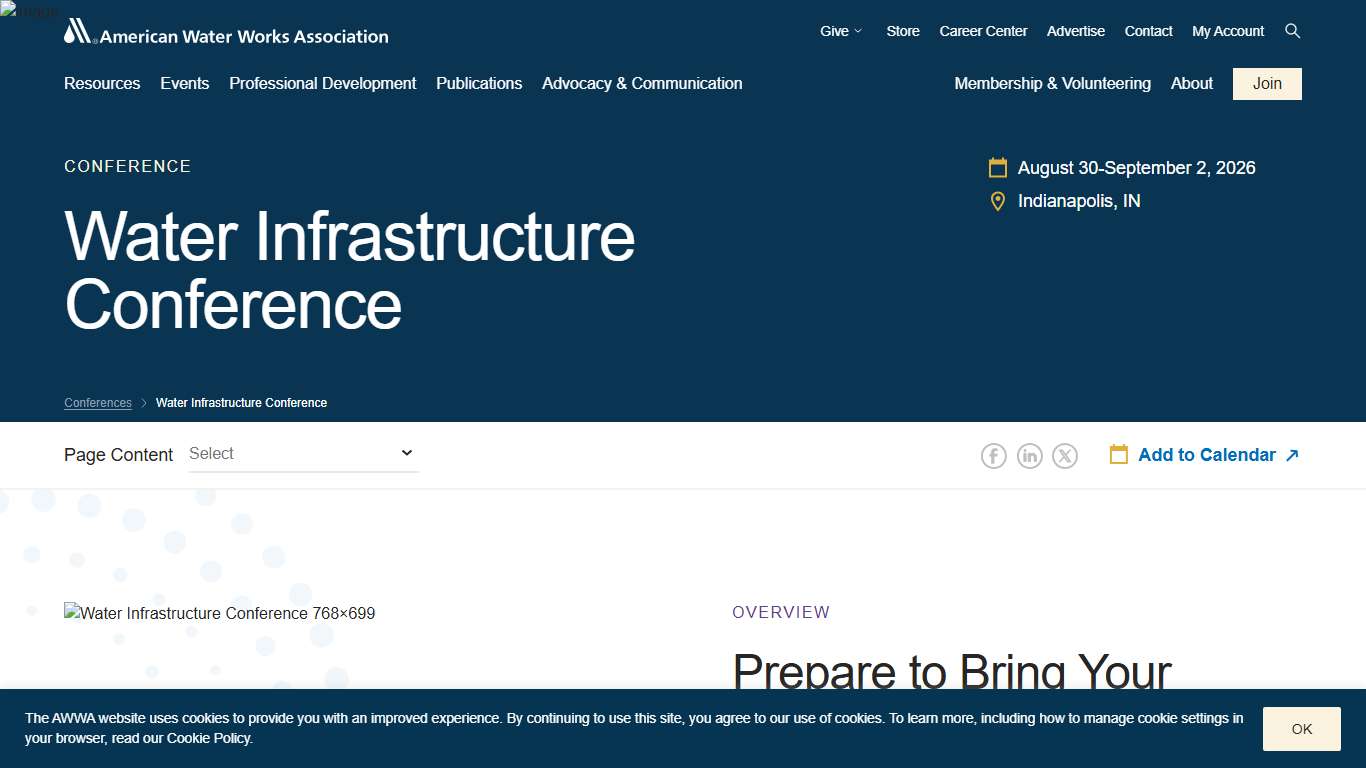Open the Events navigation menu
Image resolution: width=1366 pixels, height=768 pixels.
[x=185, y=84]
